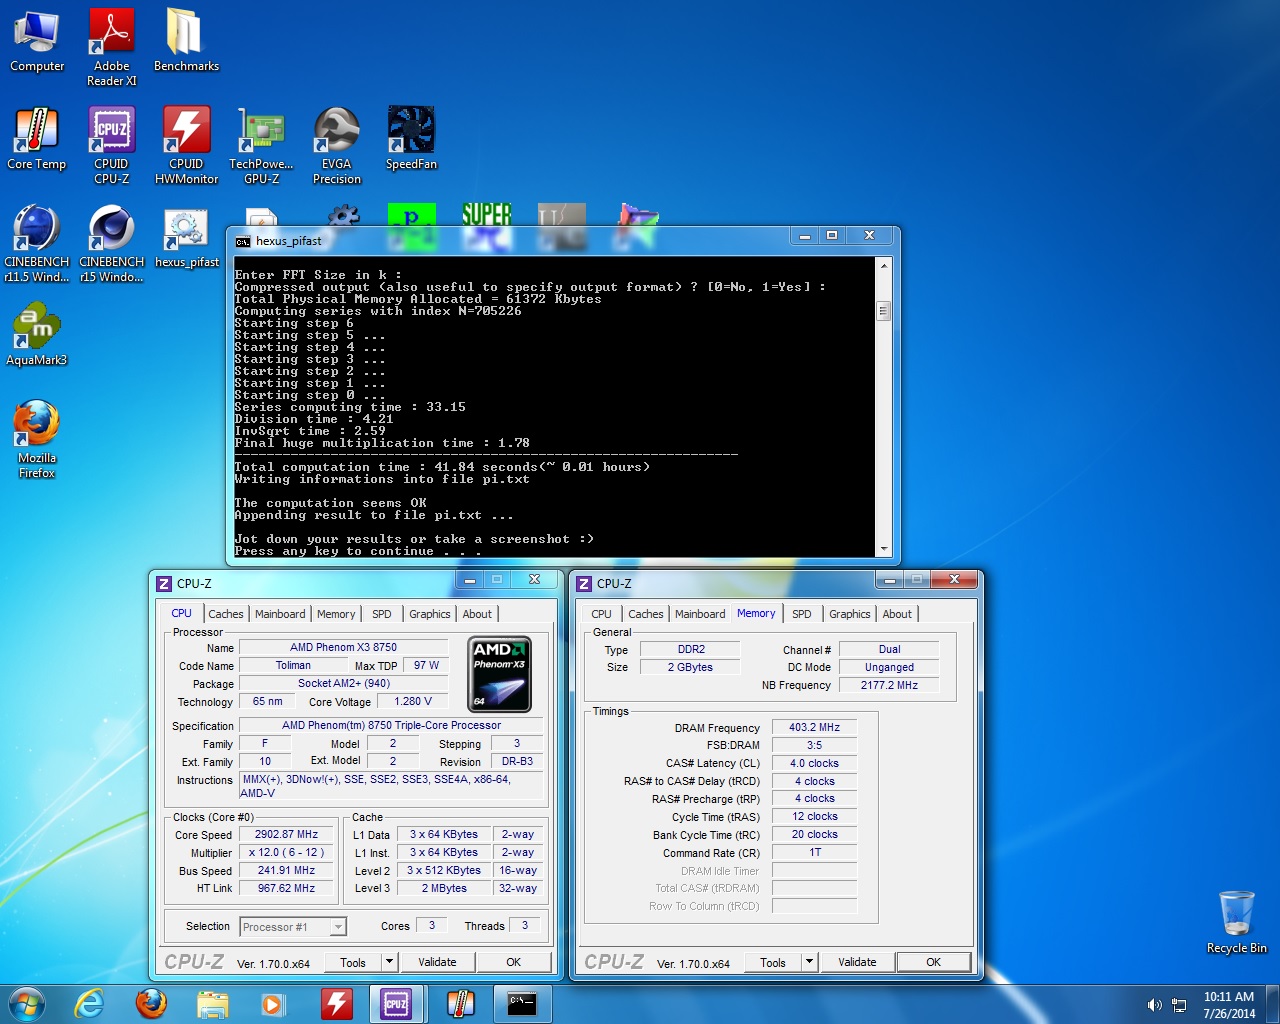This screenshot has height=1024, width=1280.
Task: Launch TechPowerUp GPU-Z desktop shortcut
Action: 261,145
